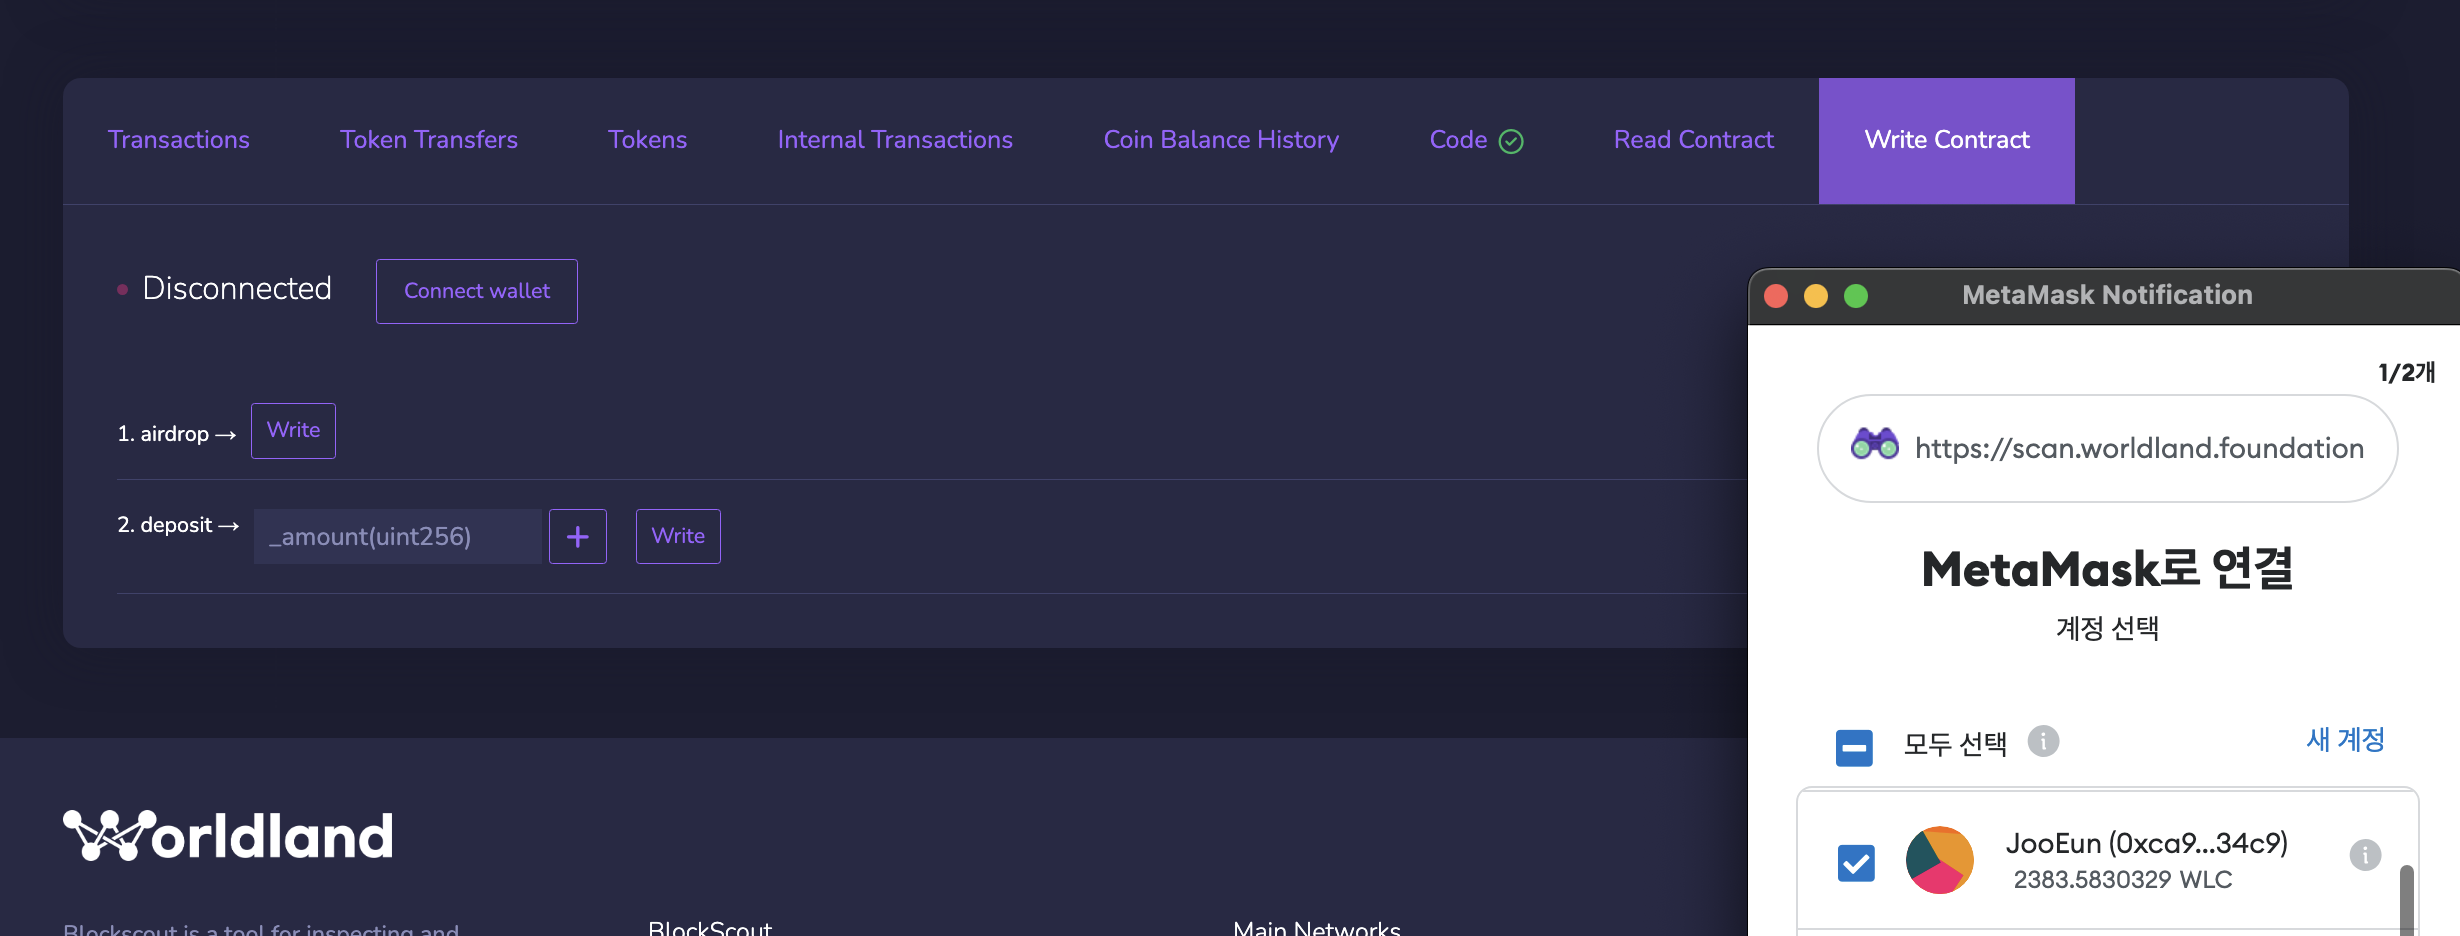Toggle the select-all checkbox in MetaMask
Screen dimensions: 2460x936
(1854, 747)
